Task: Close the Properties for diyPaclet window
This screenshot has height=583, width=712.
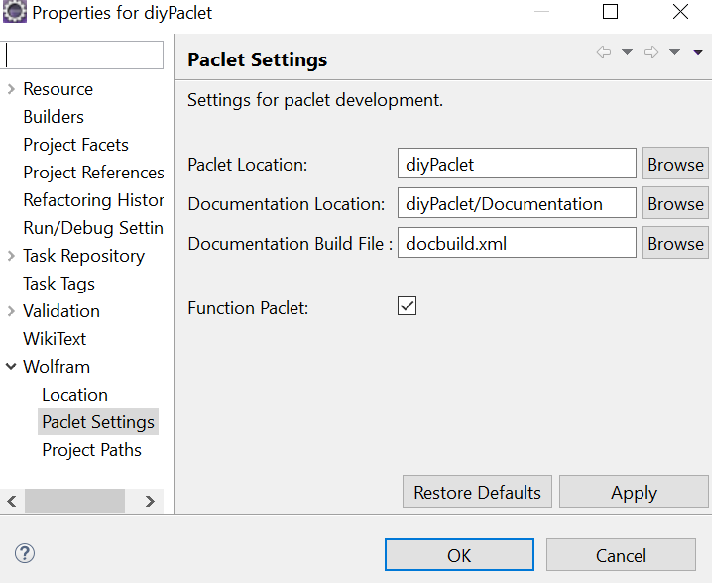Action: (680, 12)
